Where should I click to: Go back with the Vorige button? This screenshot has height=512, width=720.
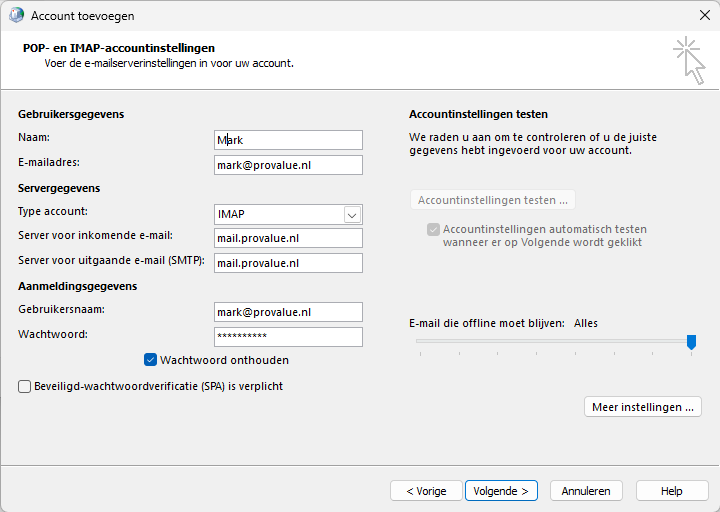[426, 491]
